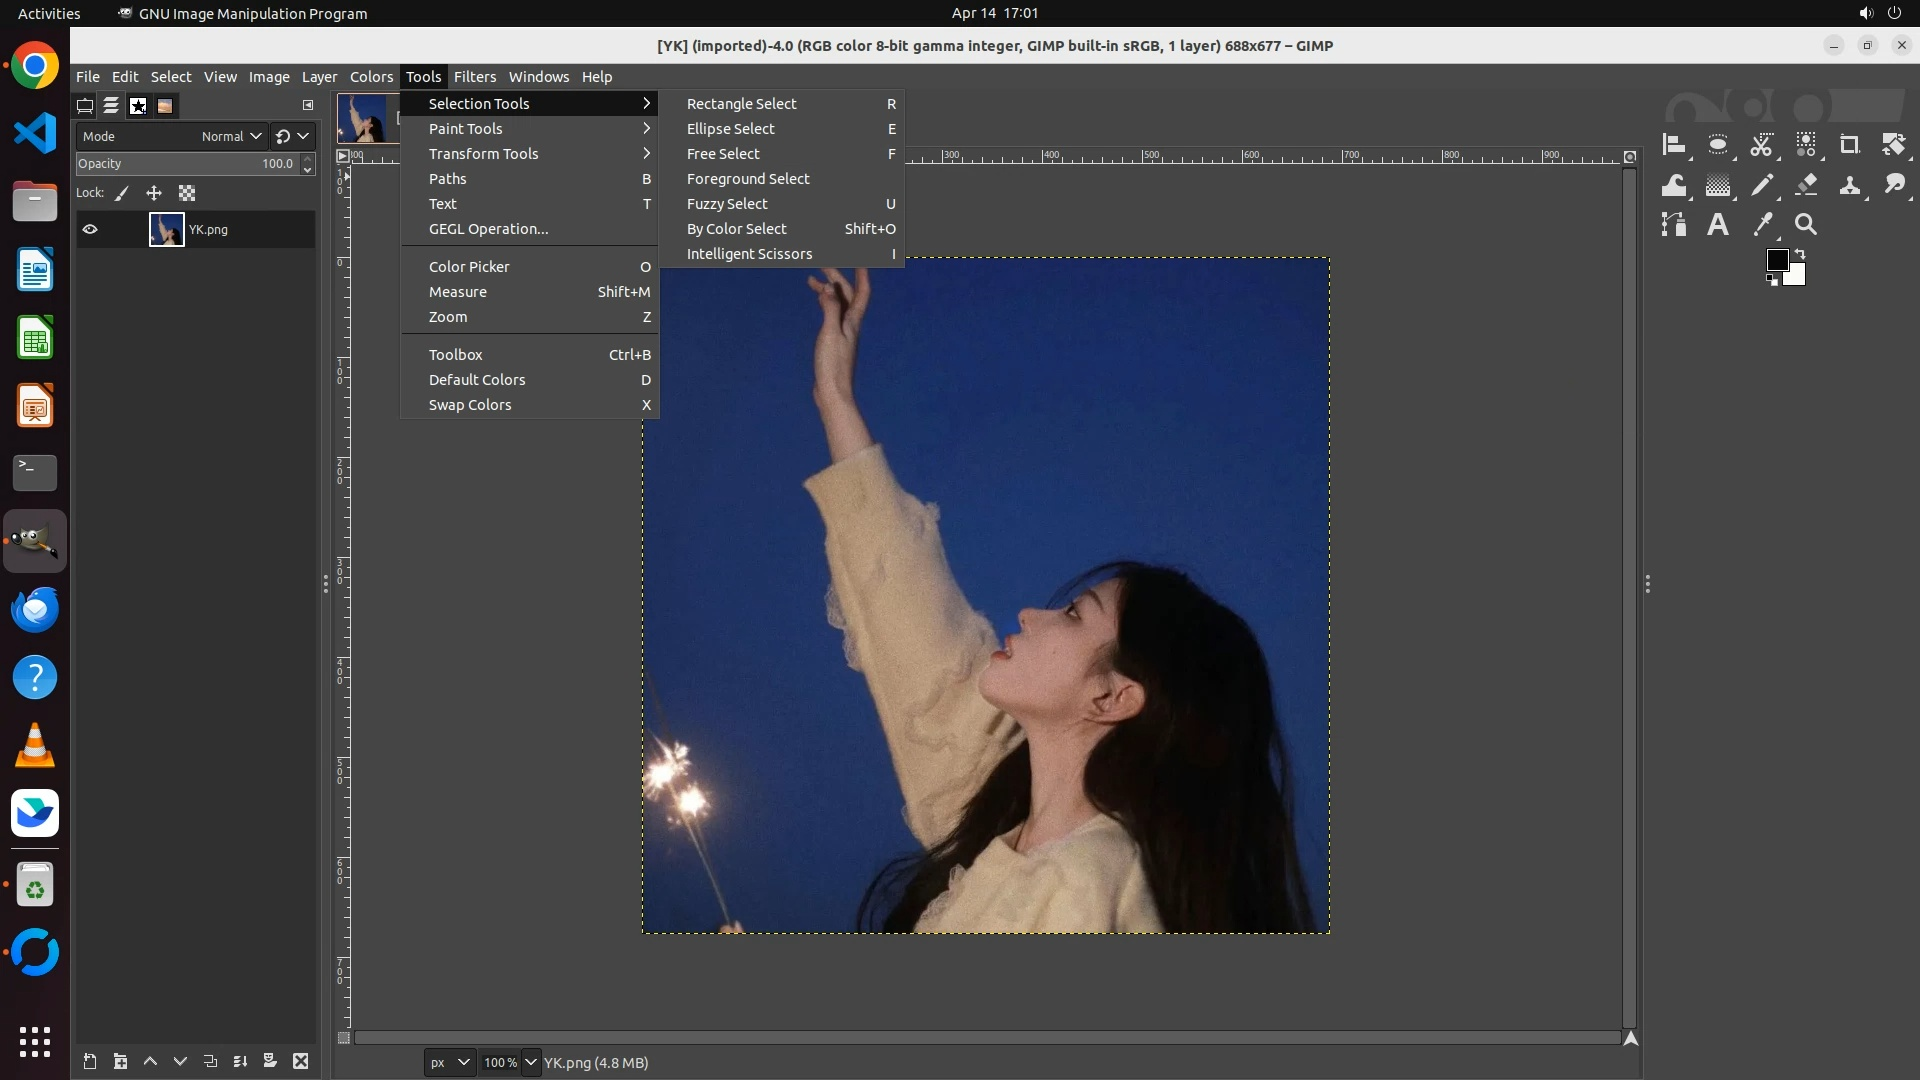The width and height of the screenshot is (1920, 1080).
Task: Select the Zoom magnifier tool icon
Action: tap(1806, 225)
